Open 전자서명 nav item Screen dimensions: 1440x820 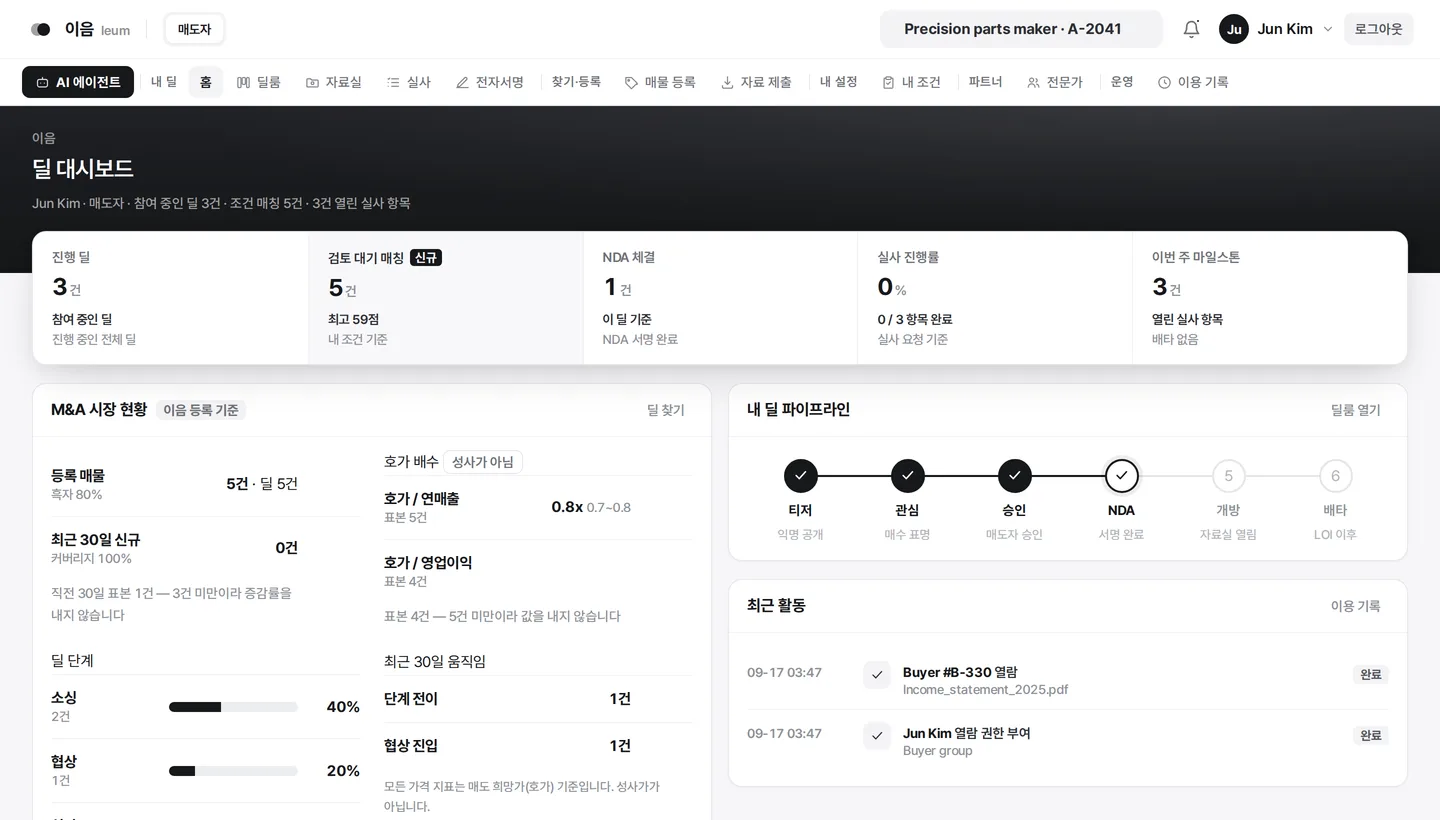pos(490,82)
